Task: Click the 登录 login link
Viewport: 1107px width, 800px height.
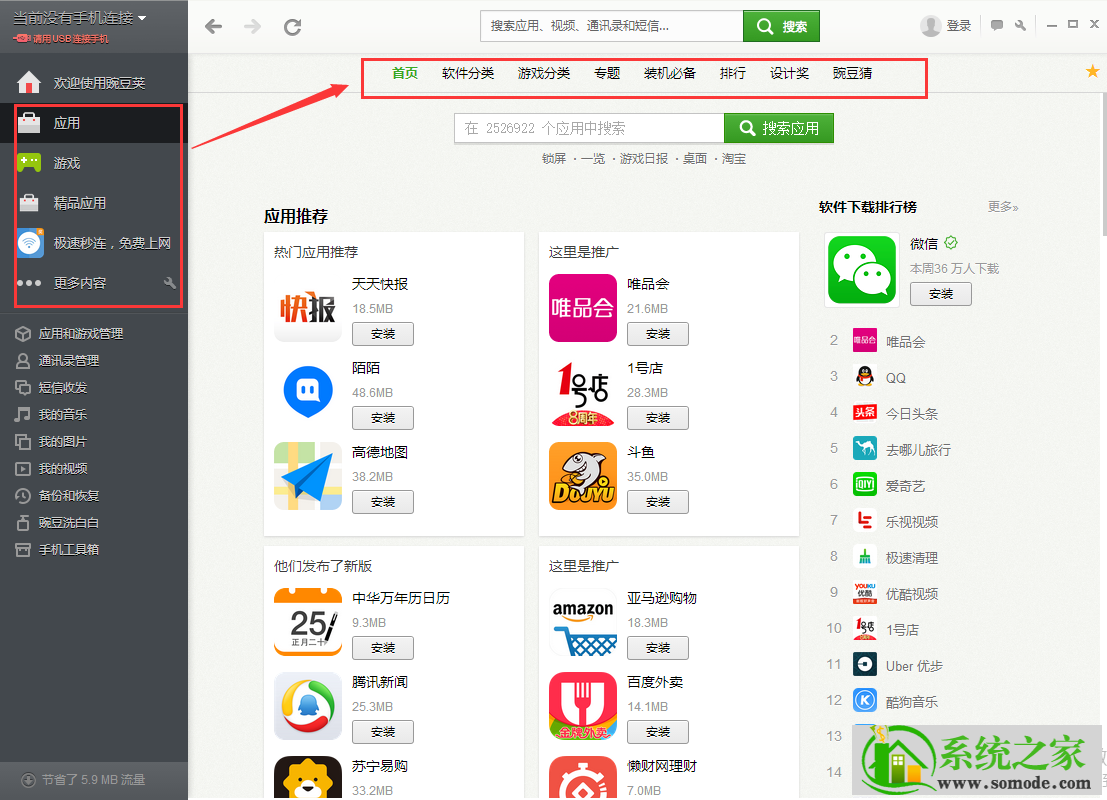Action: pos(959,26)
